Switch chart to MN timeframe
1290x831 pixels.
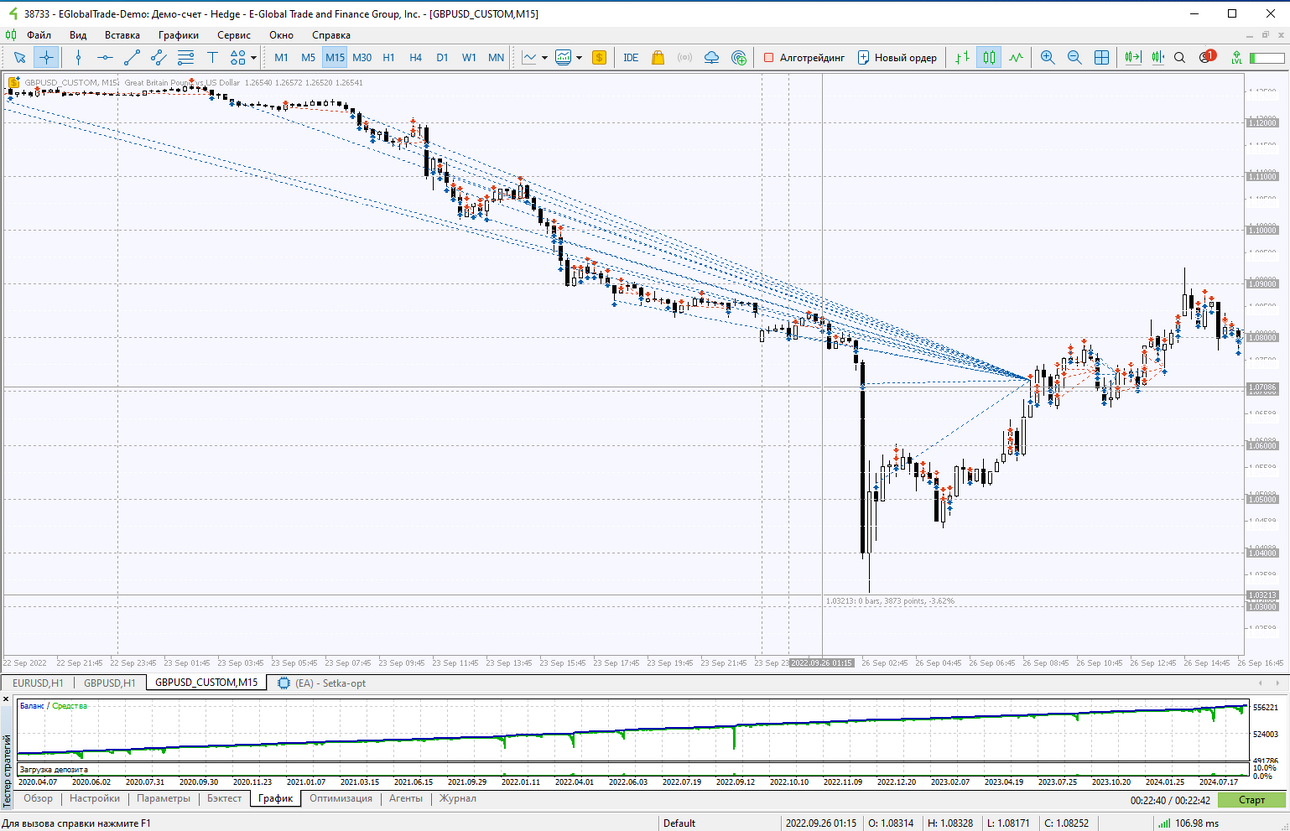point(496,57)
